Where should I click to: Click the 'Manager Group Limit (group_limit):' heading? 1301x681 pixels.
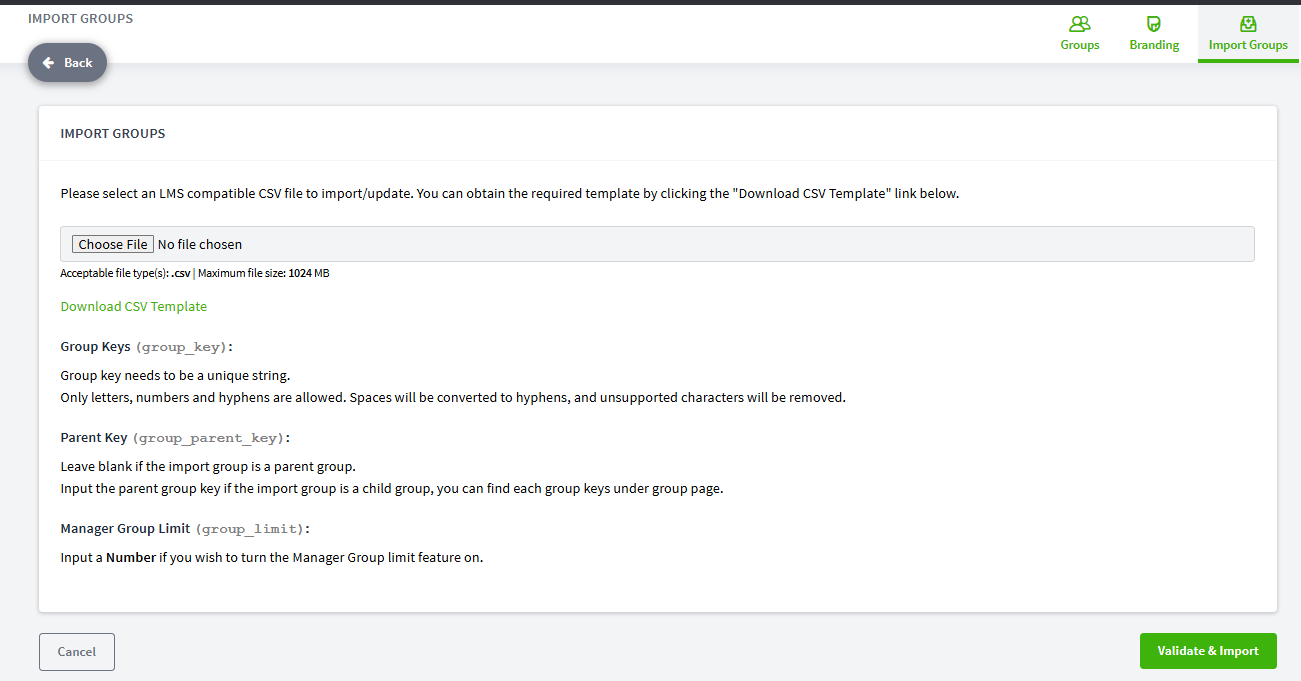(x=185, y=528)
